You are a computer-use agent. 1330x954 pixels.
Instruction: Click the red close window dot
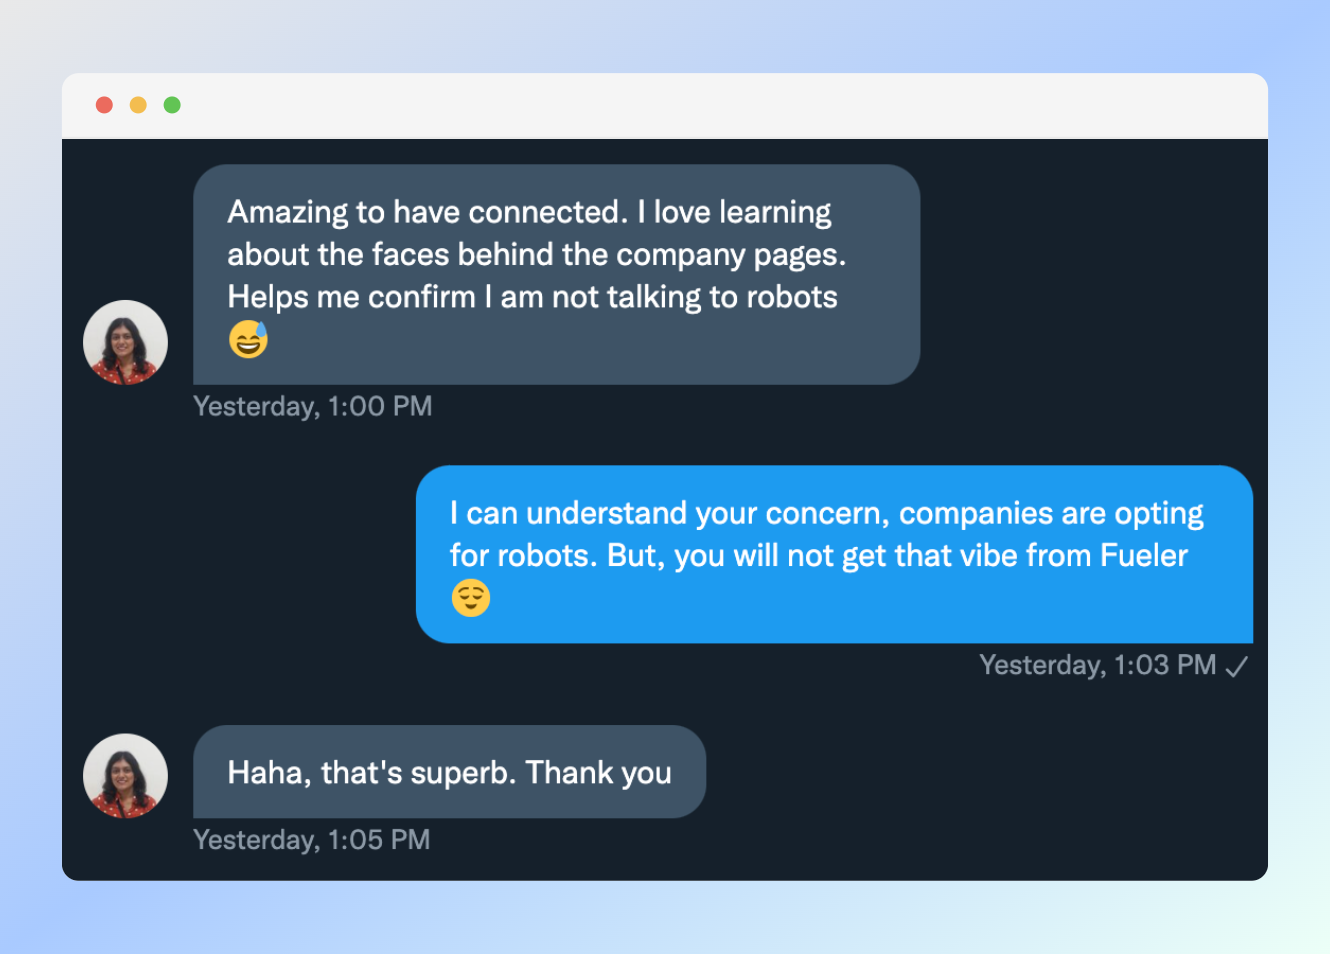click(x=104, y=105)
